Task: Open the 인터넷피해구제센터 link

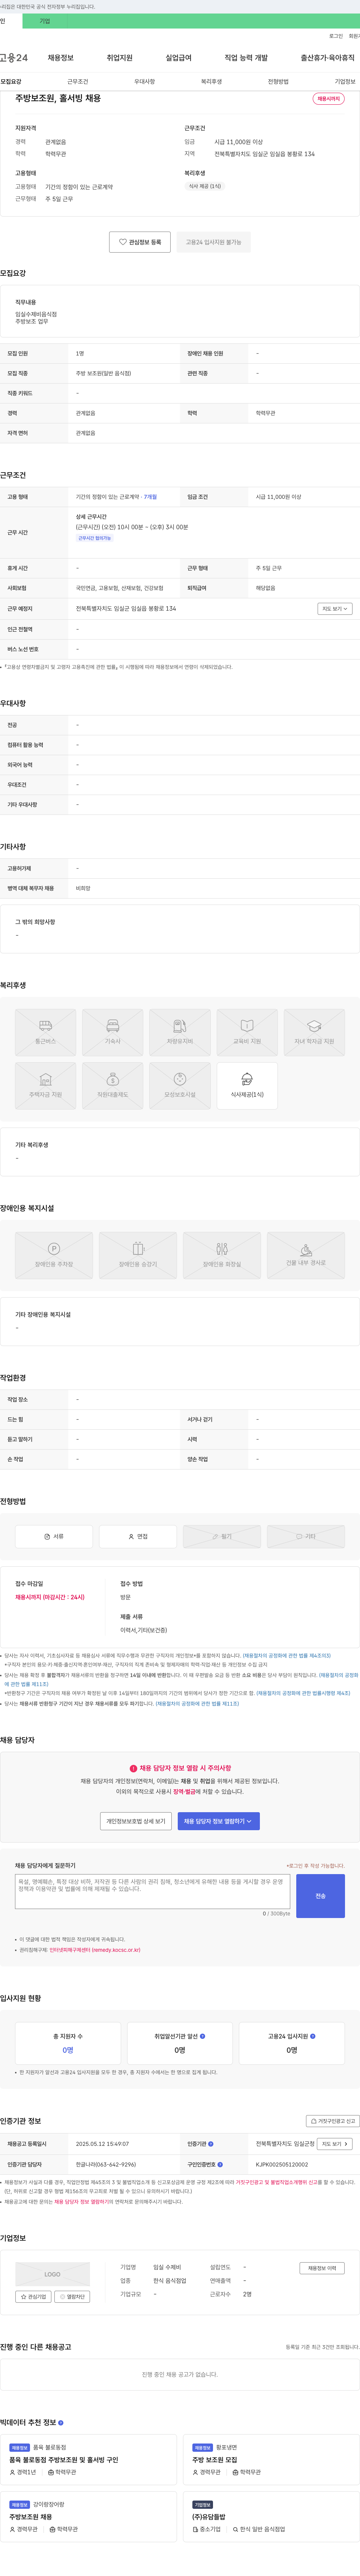Action: point(95,1950)
